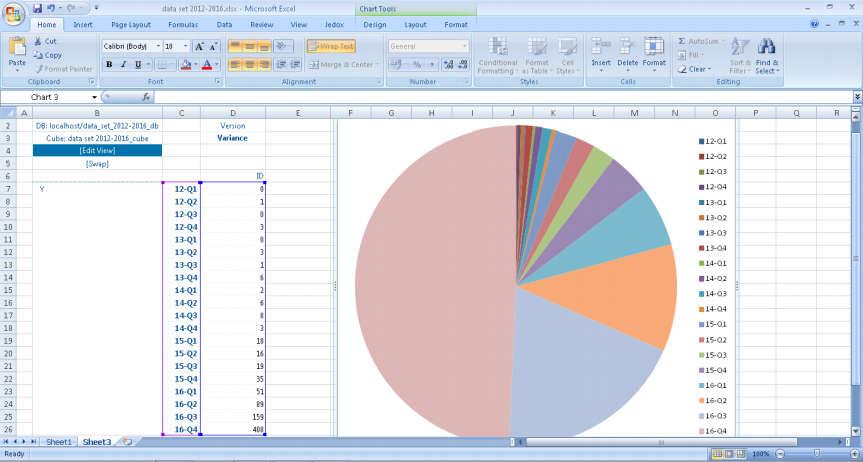This screenshot has height=462, width=863.
Task: Toggle Bottom Align
Action: (x=264, y=46)
